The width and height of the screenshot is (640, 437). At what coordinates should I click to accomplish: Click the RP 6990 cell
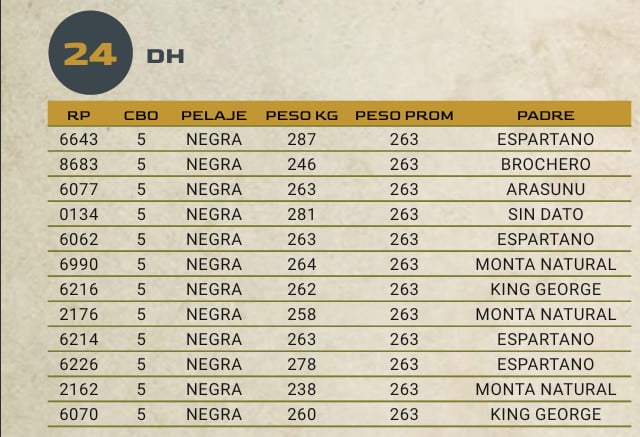(x=79, y=264)
